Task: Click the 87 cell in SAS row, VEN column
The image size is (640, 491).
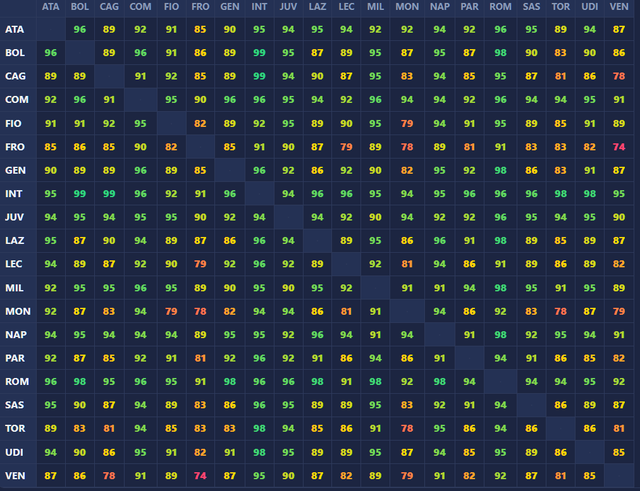Action: coord(619,405)
